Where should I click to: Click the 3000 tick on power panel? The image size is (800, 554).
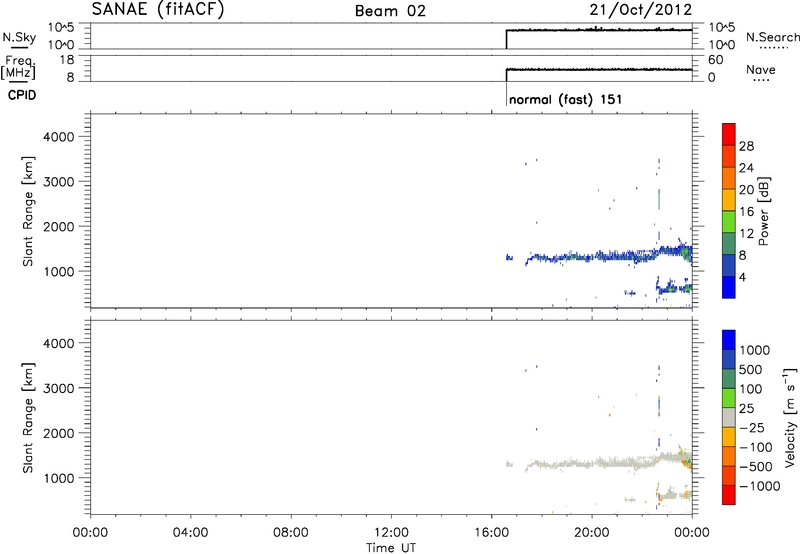tap(58, 182)
